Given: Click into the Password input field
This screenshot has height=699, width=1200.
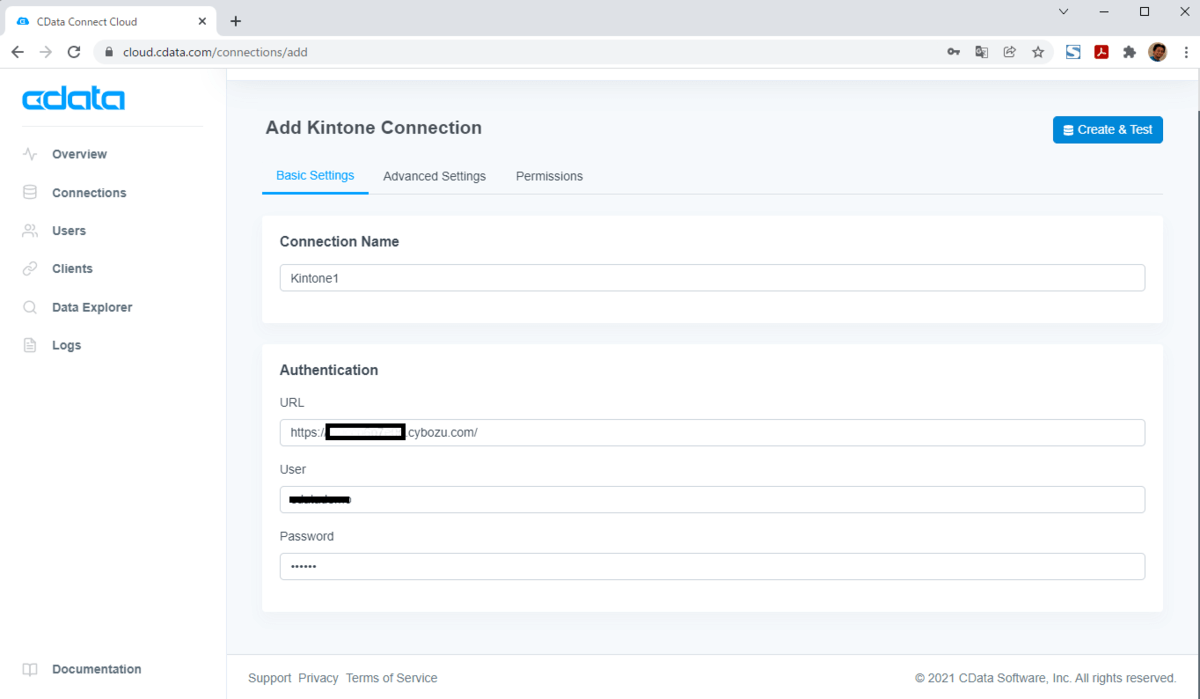Looking at the screenshot, I should 712,566.
